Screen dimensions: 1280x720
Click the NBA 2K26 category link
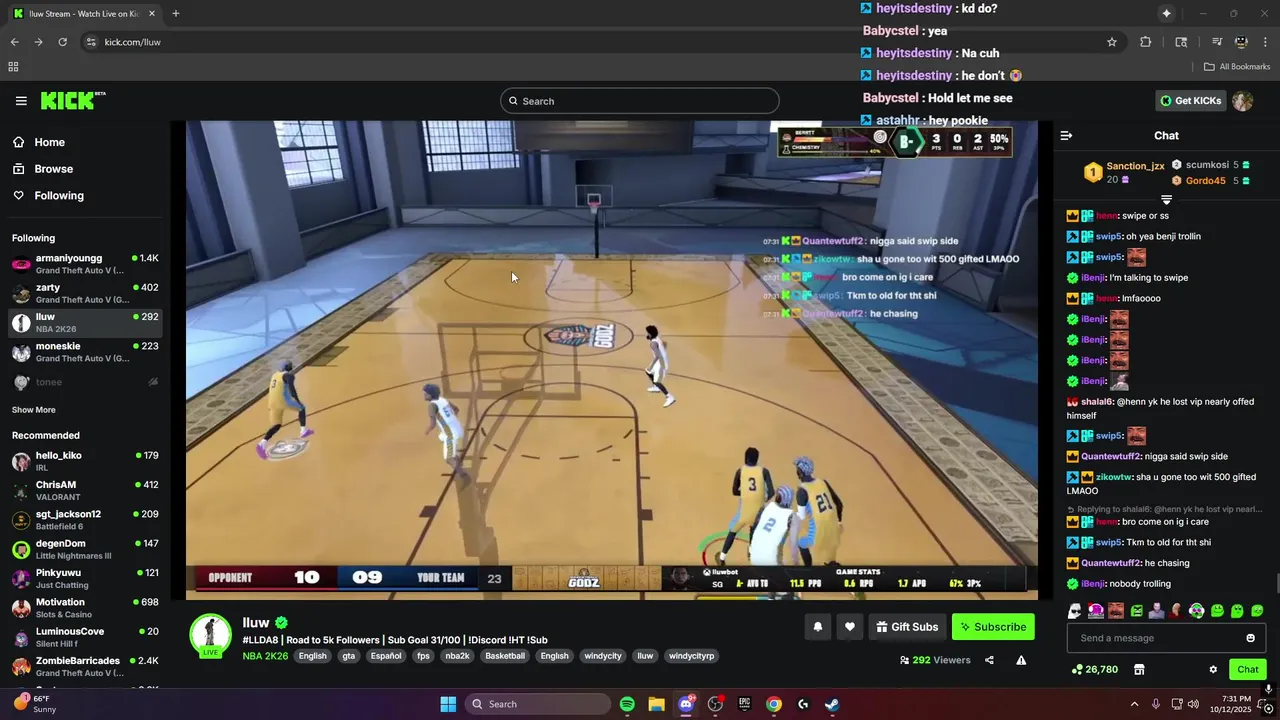265,656
